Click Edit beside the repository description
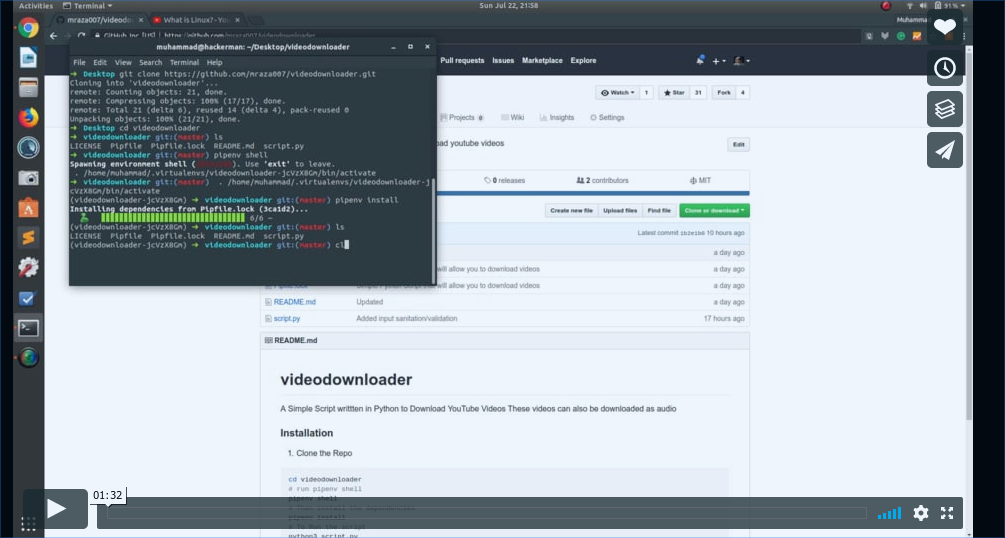1005x538 pixels. pyautogui.click(x=738, y=145)
